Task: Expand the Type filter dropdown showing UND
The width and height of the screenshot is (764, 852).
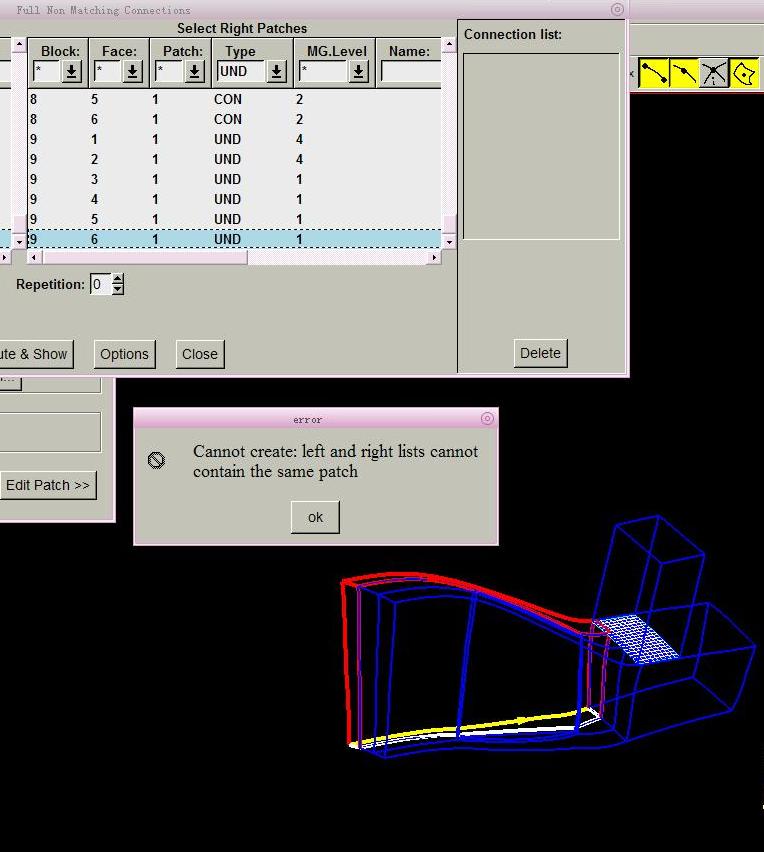Action: pos(276,72)
